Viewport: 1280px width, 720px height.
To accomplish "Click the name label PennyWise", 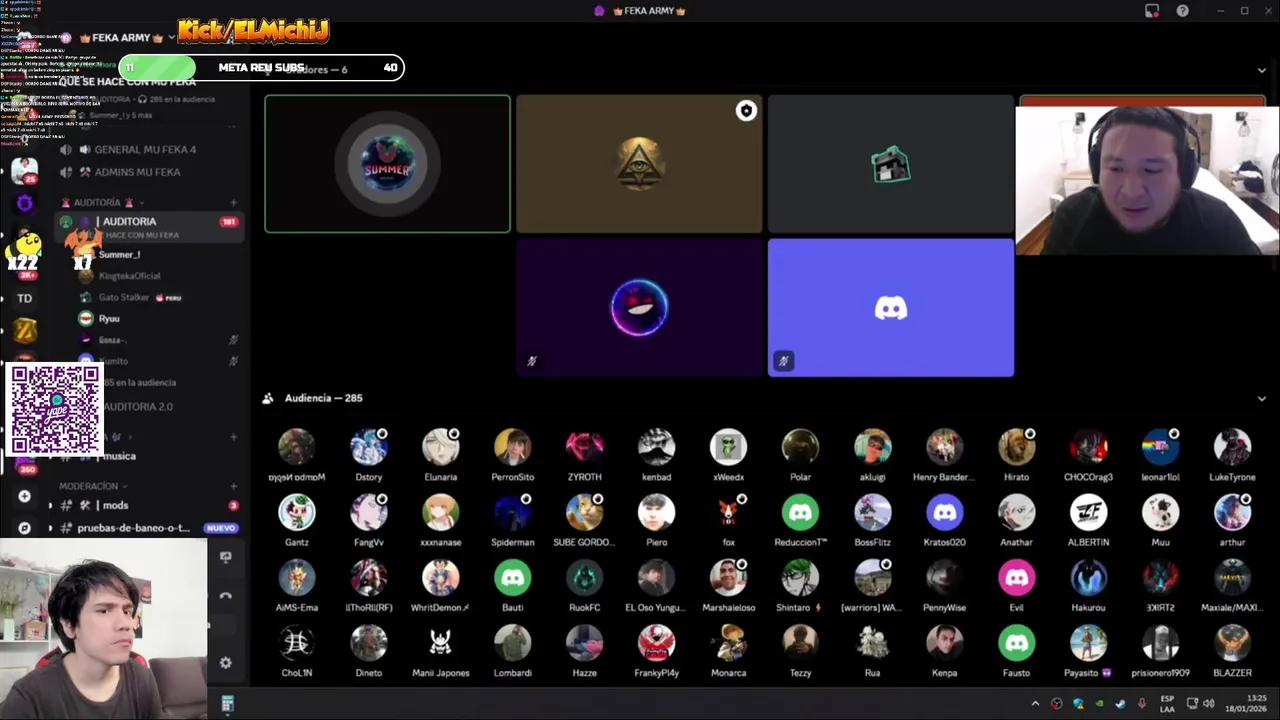I will click(944, 608).
